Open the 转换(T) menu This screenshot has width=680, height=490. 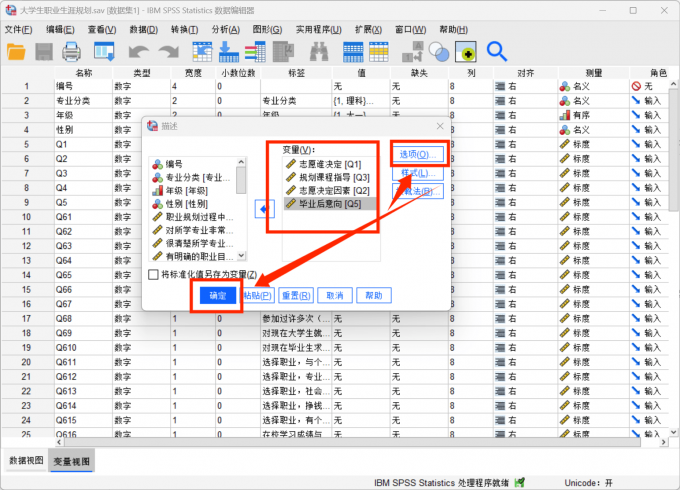[x=184, y=29]
